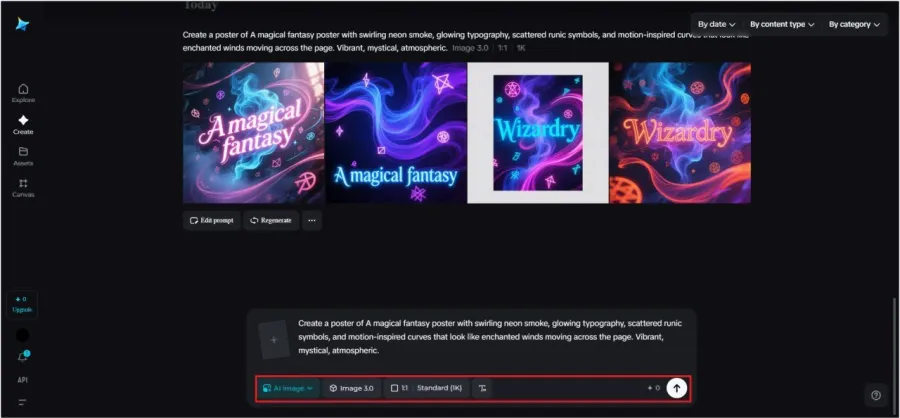
Task: Open the By category filter dropdown
Action: [x=855, y=23]
